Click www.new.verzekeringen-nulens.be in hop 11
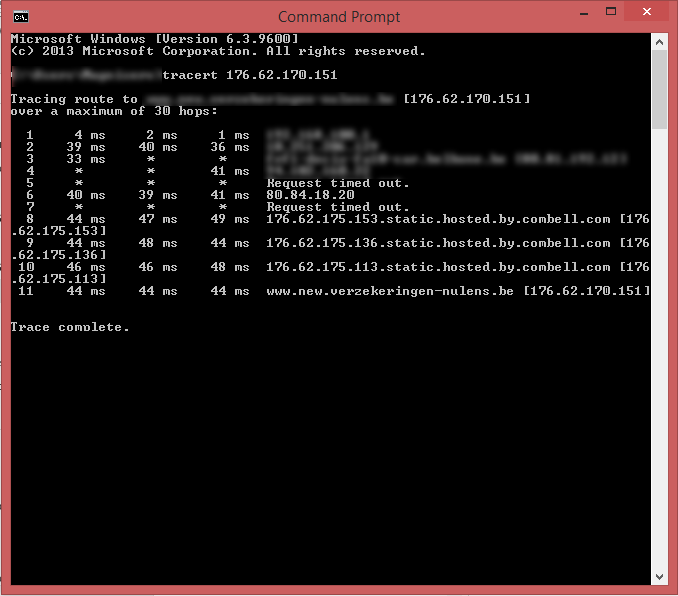 (x=390, y=291)
